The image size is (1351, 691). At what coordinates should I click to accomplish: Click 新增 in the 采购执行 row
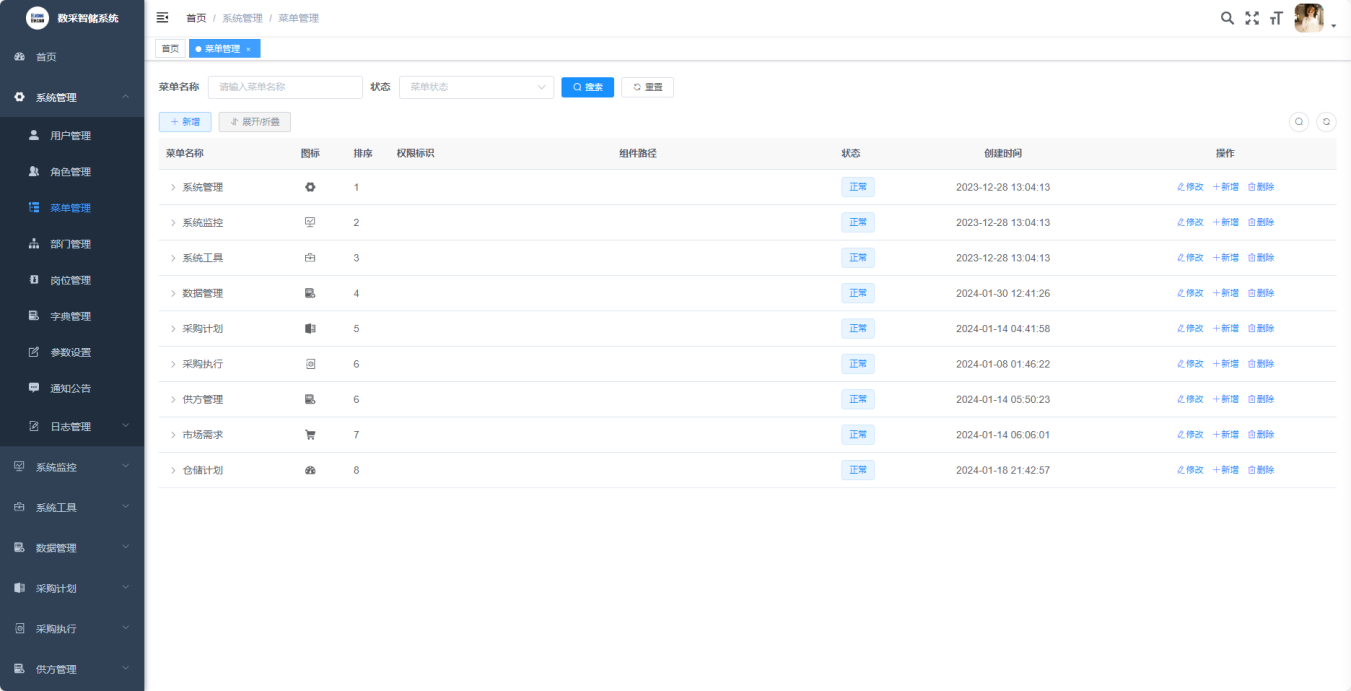(x=1226, y=364)
